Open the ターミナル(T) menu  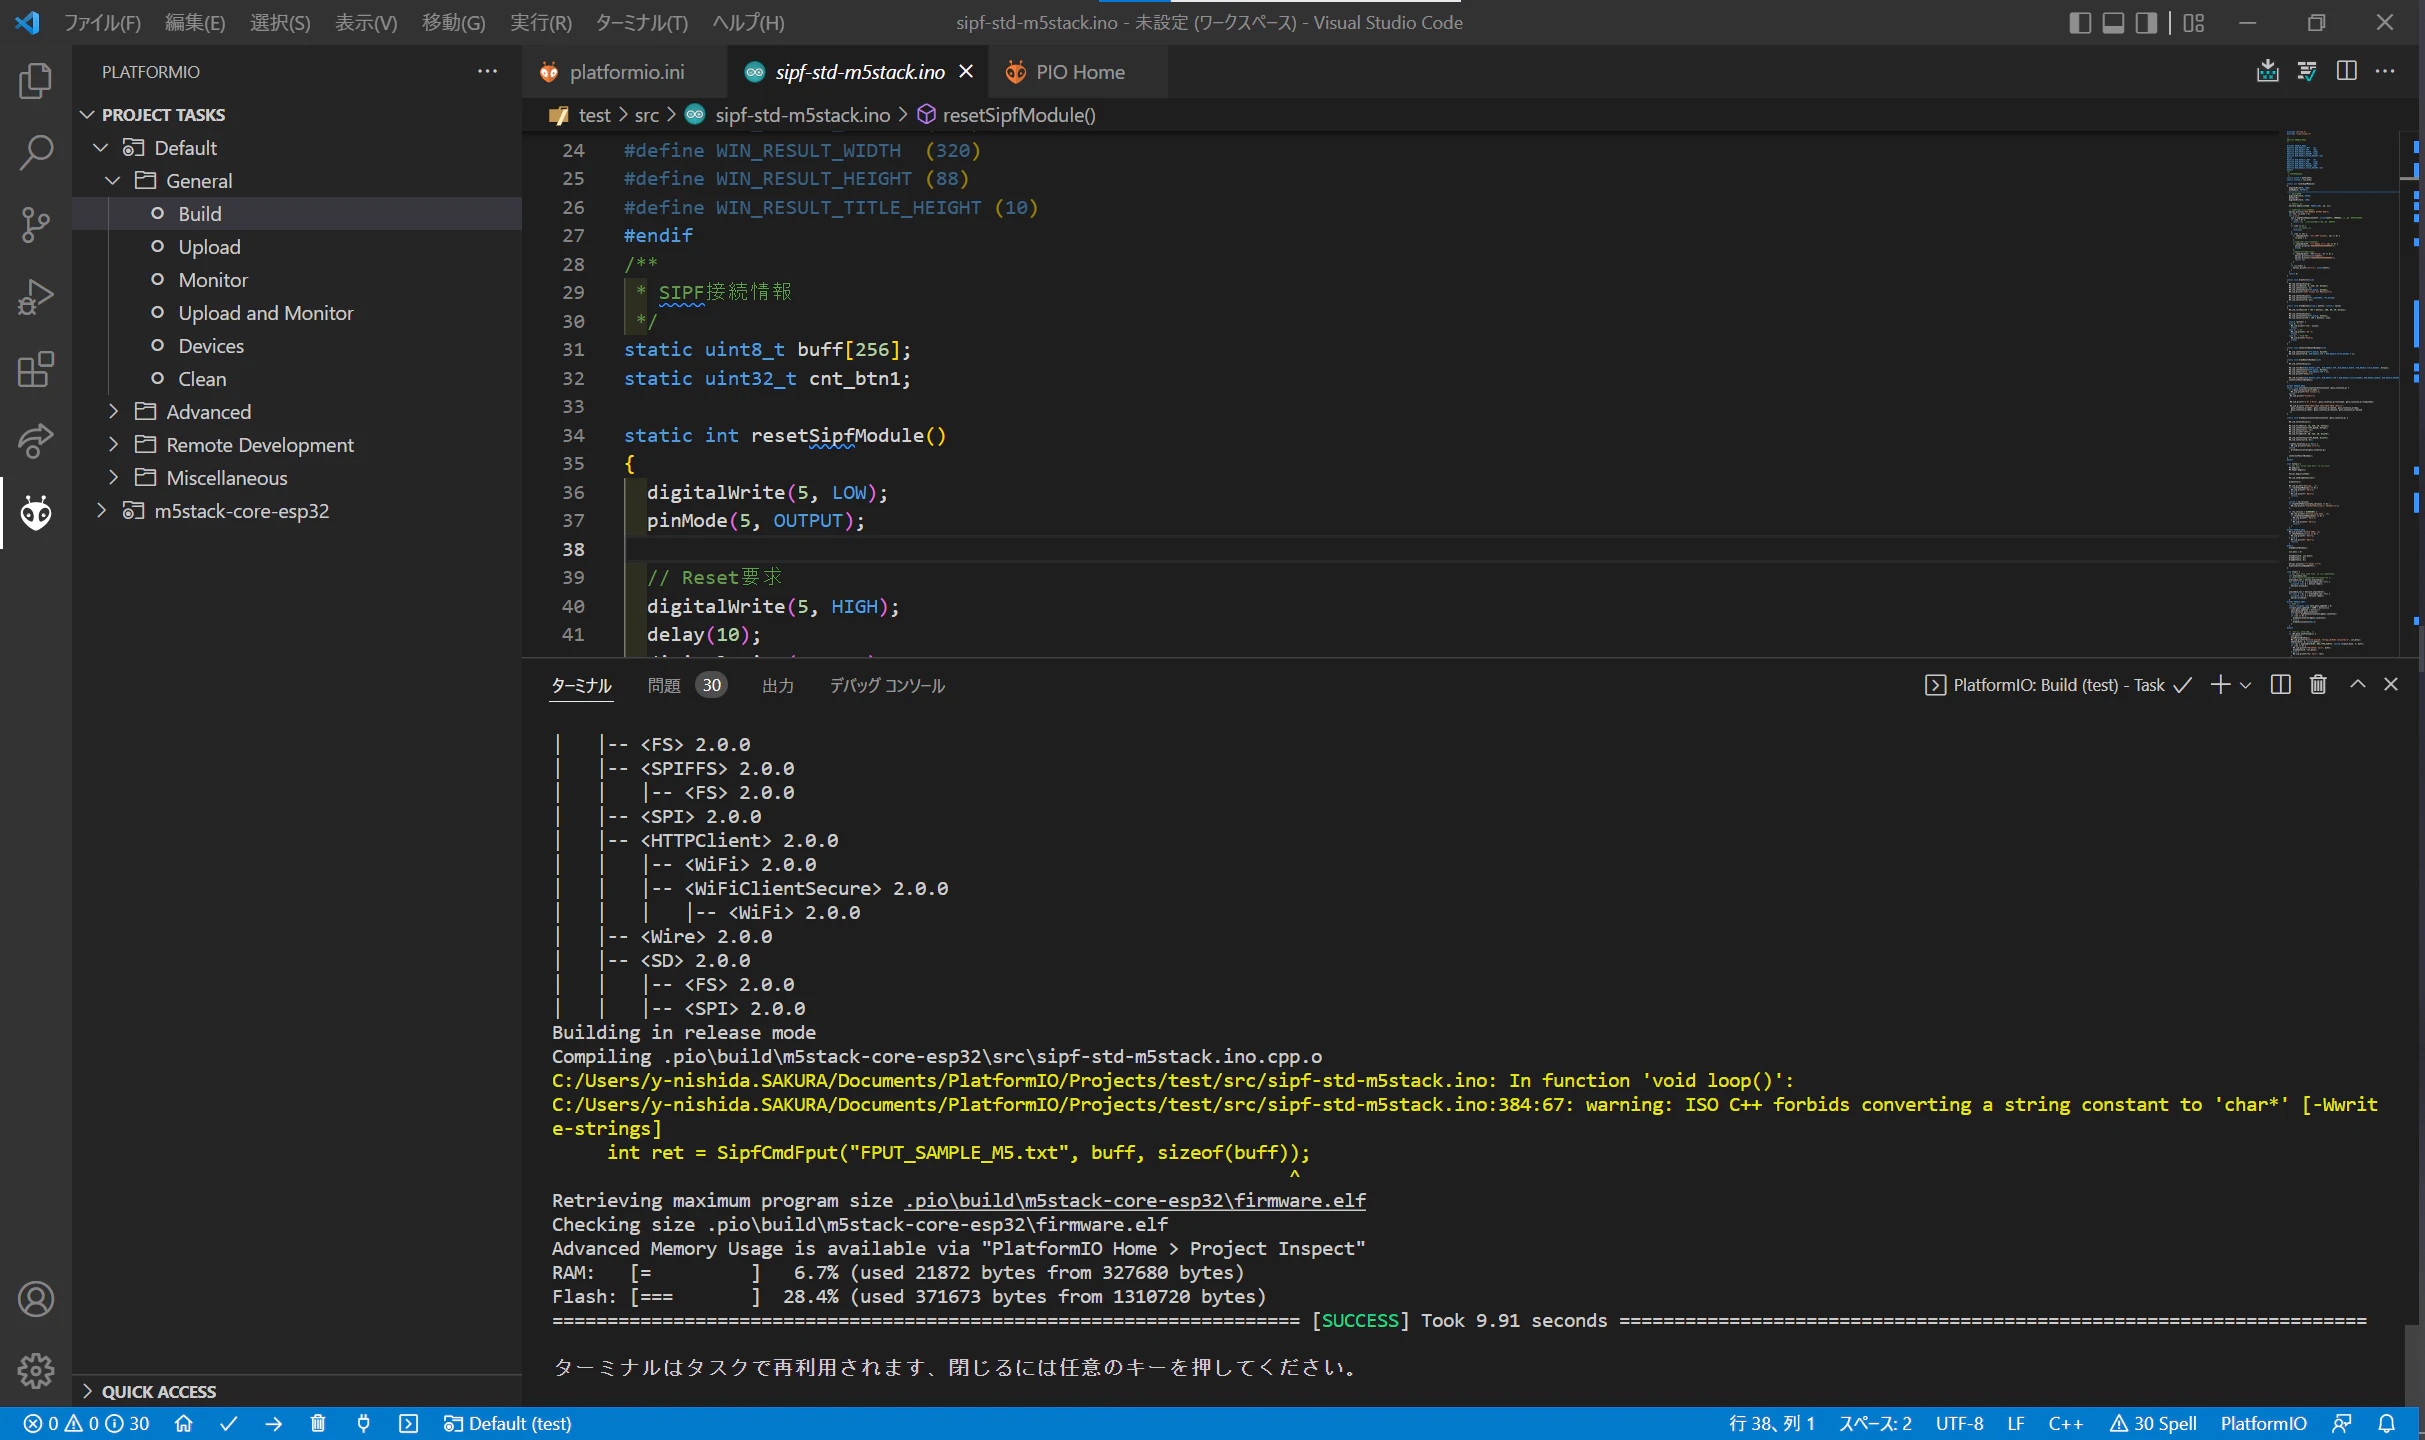[x=641, y=22]
